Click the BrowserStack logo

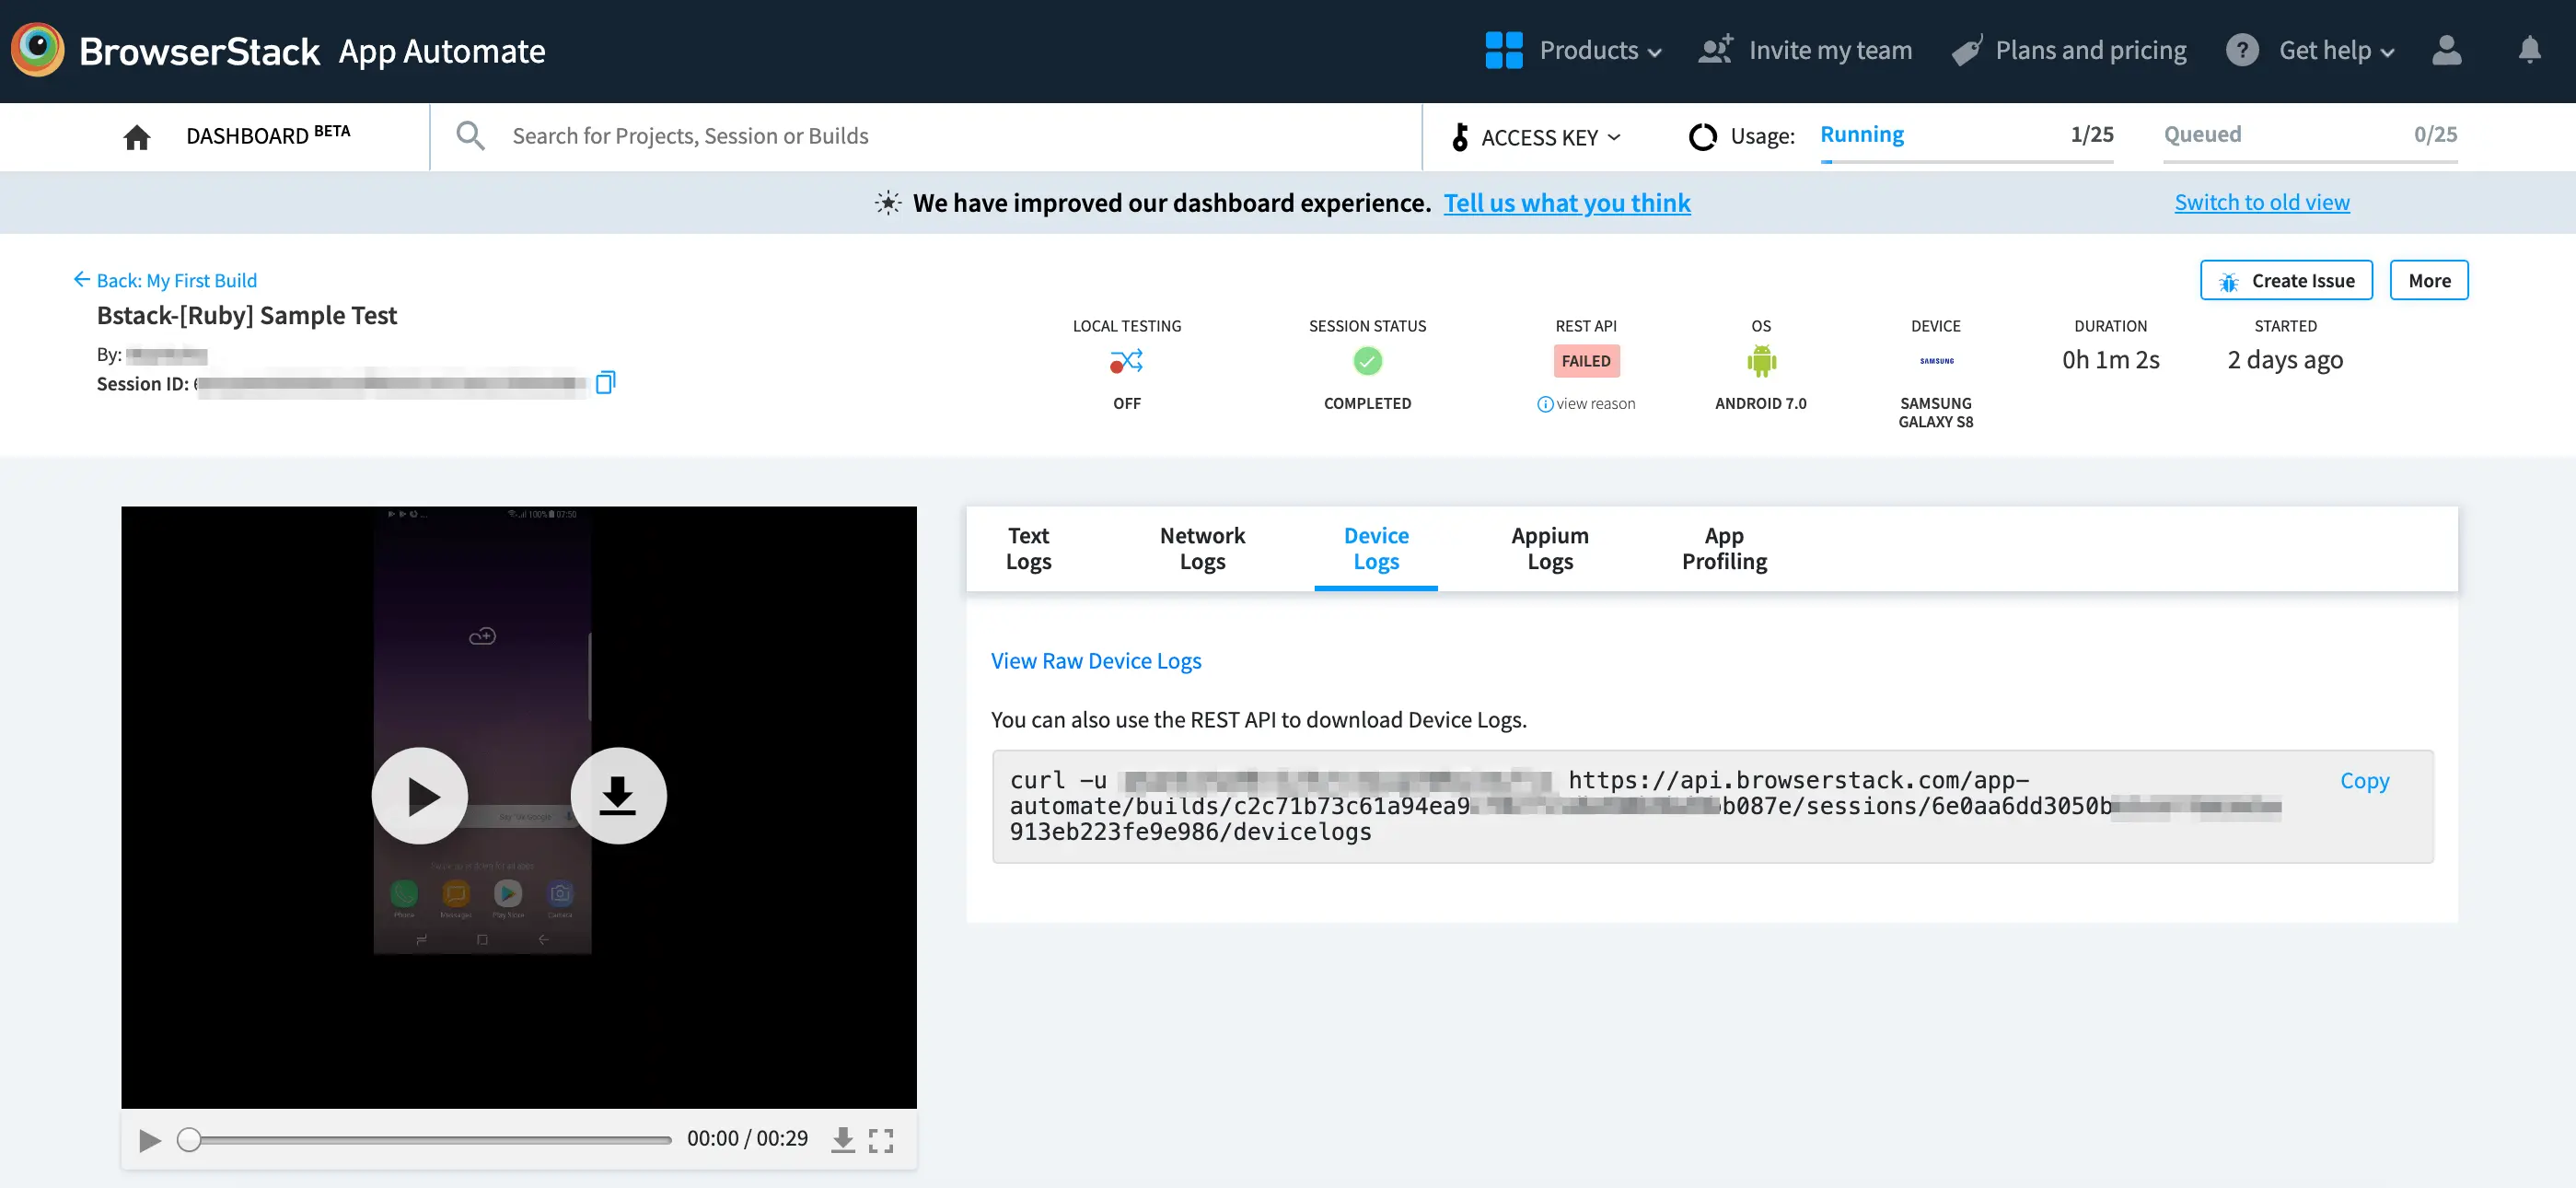point(38,50)
